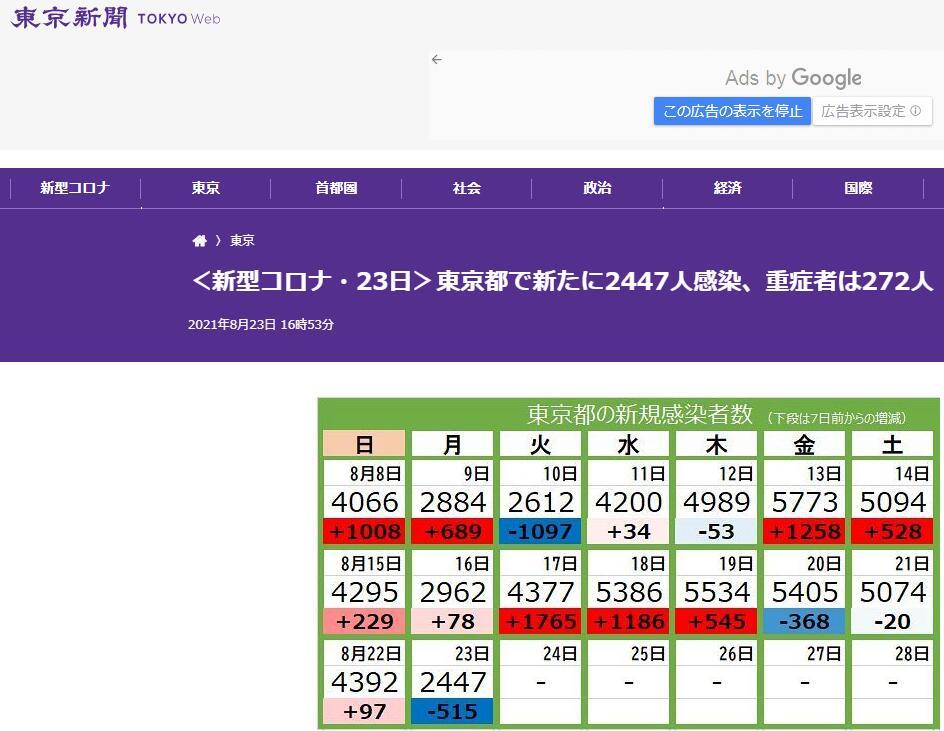Image resolution: width=944 pixels, height=731 pixels.
Task: Click the Ads by Google label
Action: (793, 78)
